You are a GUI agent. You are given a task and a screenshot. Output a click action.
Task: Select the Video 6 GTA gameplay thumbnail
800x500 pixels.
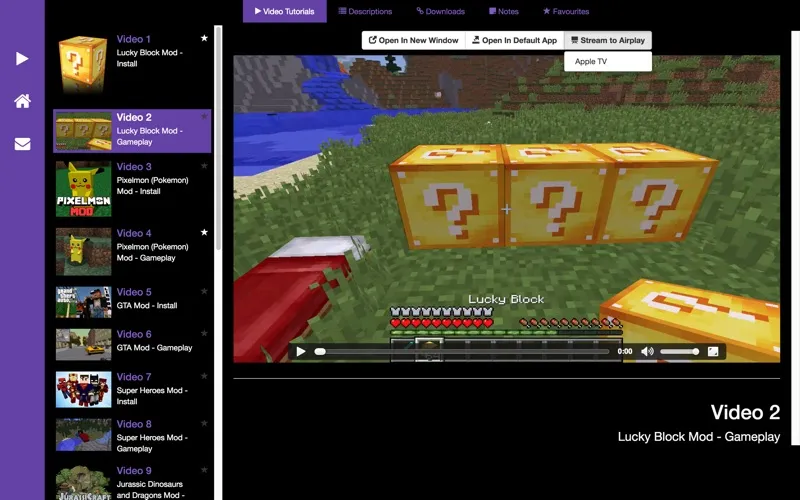83,345
